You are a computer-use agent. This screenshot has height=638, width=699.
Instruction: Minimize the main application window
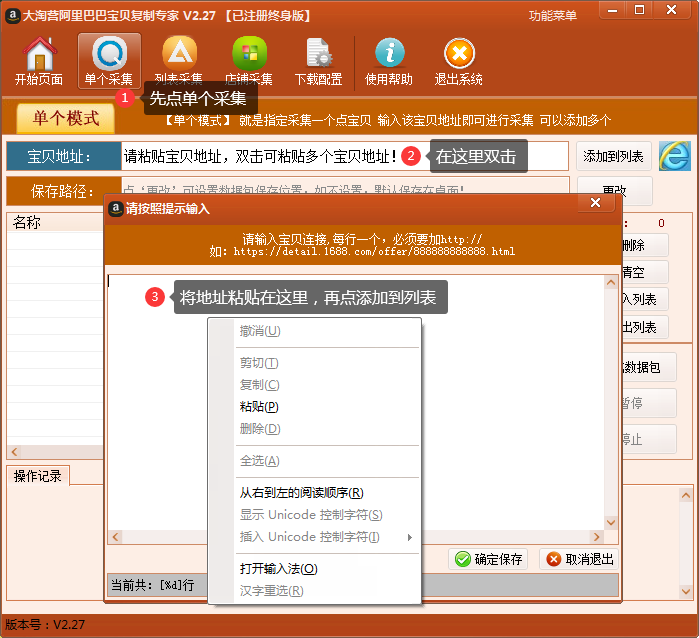(x=613, y=10)
